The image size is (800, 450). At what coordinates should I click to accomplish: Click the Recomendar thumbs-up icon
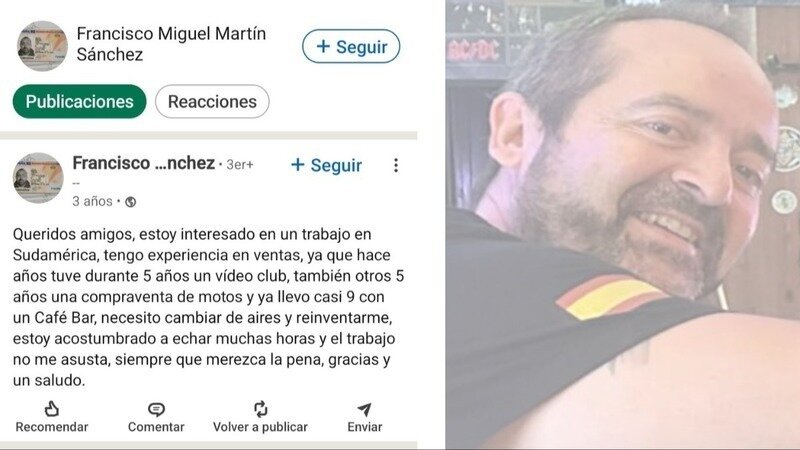(x=52, y=409)
